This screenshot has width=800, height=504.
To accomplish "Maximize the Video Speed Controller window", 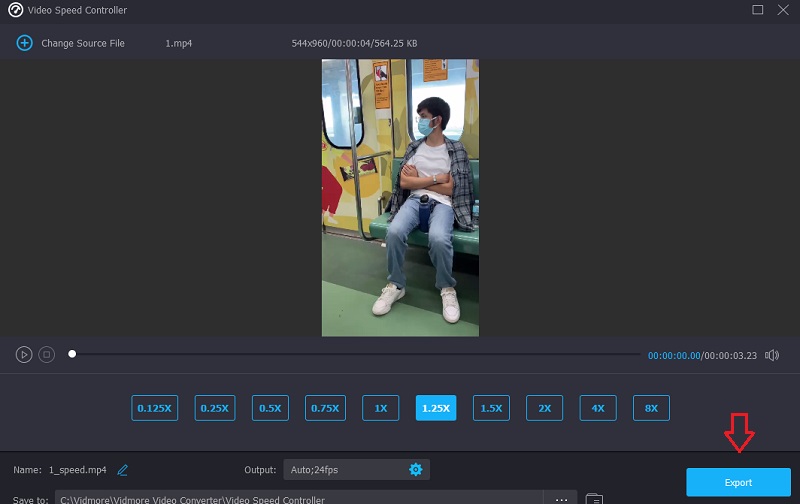I will (x=757, y=10).
